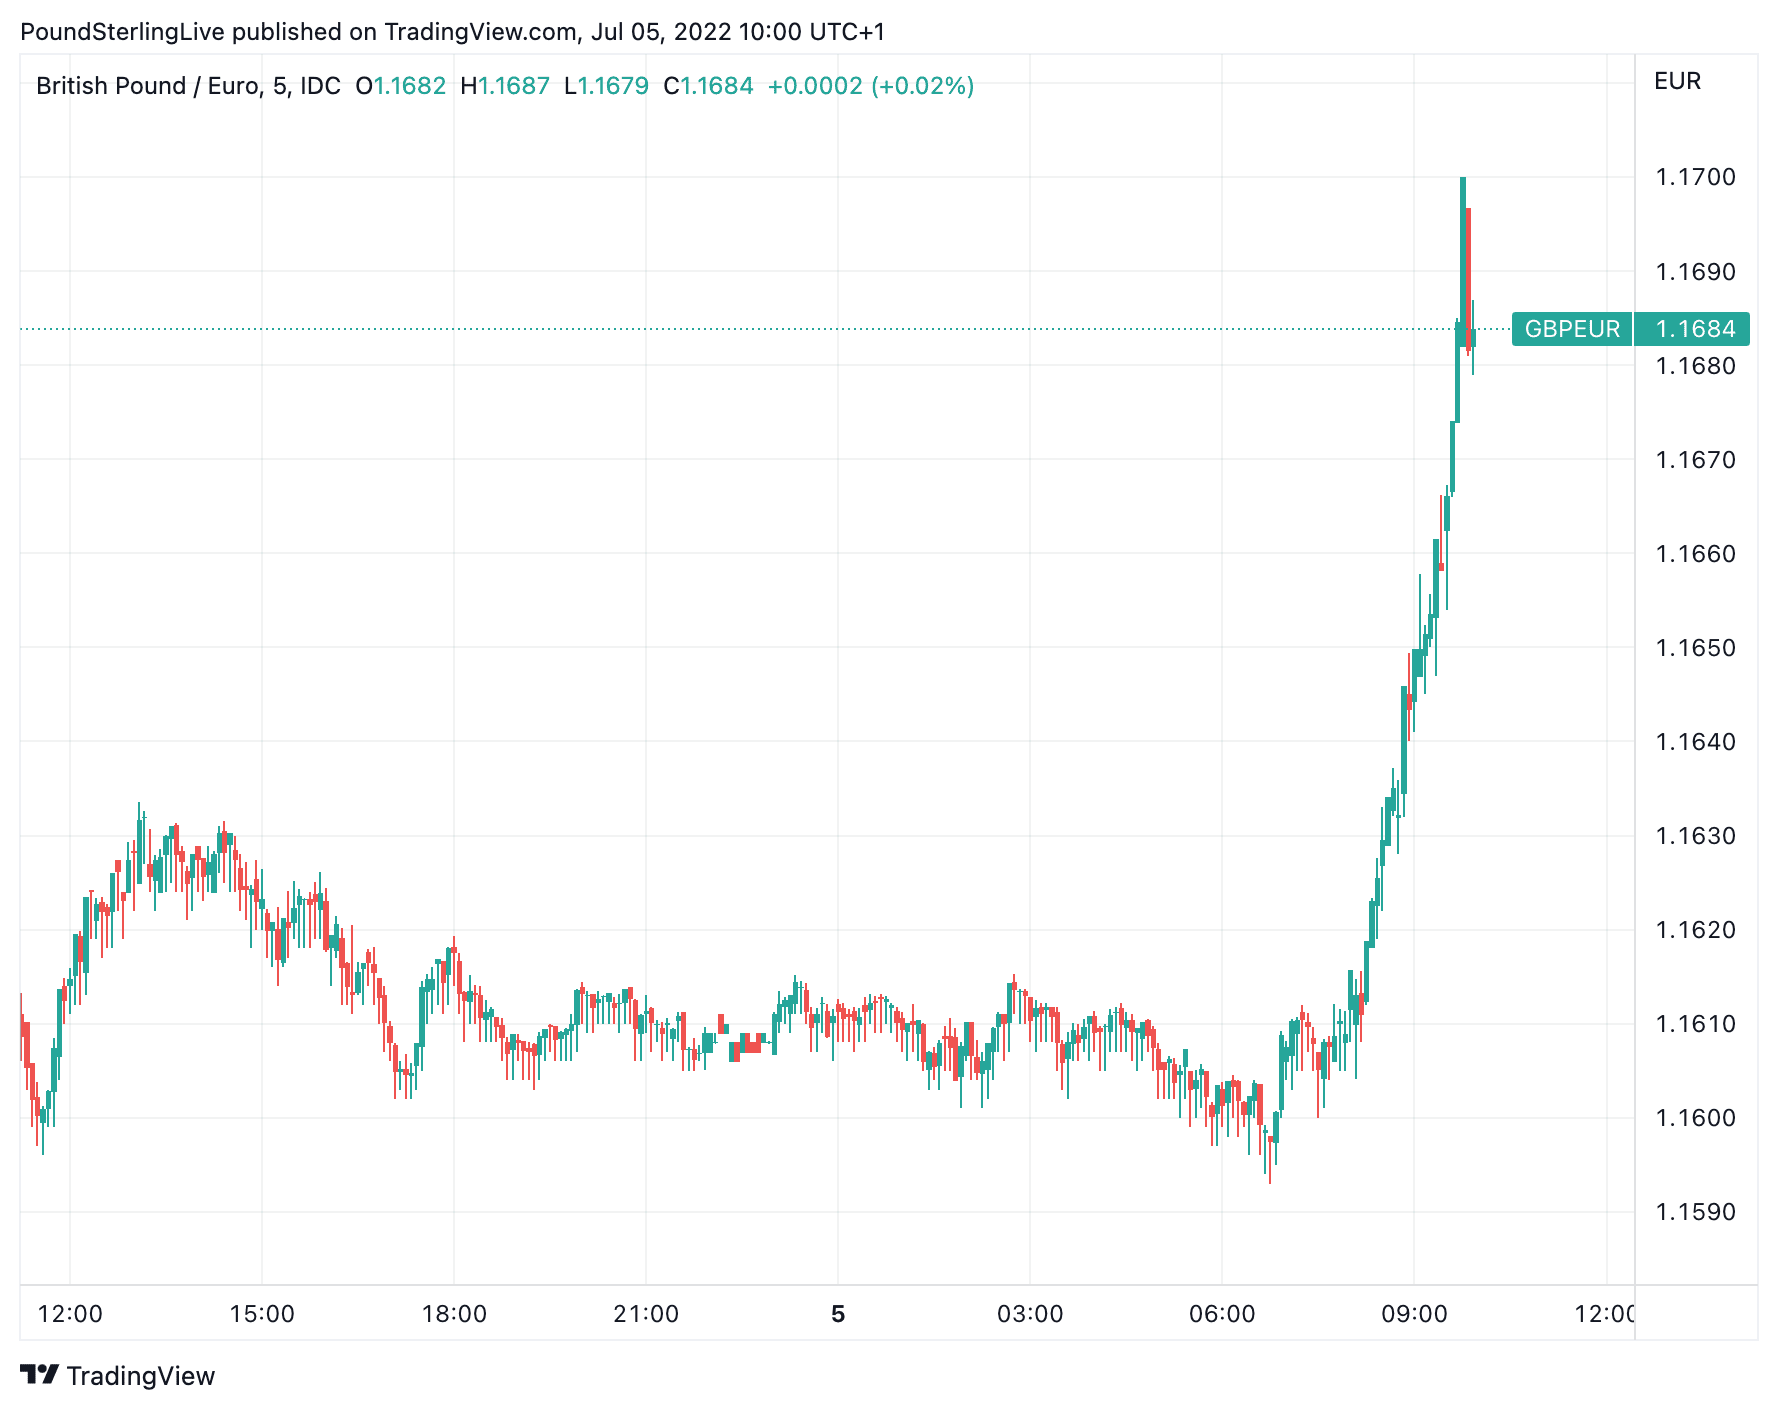Click the 1.1700 price axis label
The width and height of the screenshot is (1778, 1410).
(x=1695, y=177)
